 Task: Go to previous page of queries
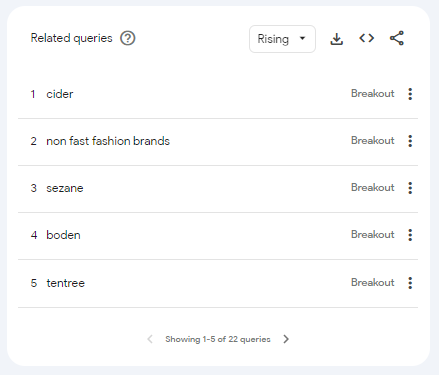[150, 339]
